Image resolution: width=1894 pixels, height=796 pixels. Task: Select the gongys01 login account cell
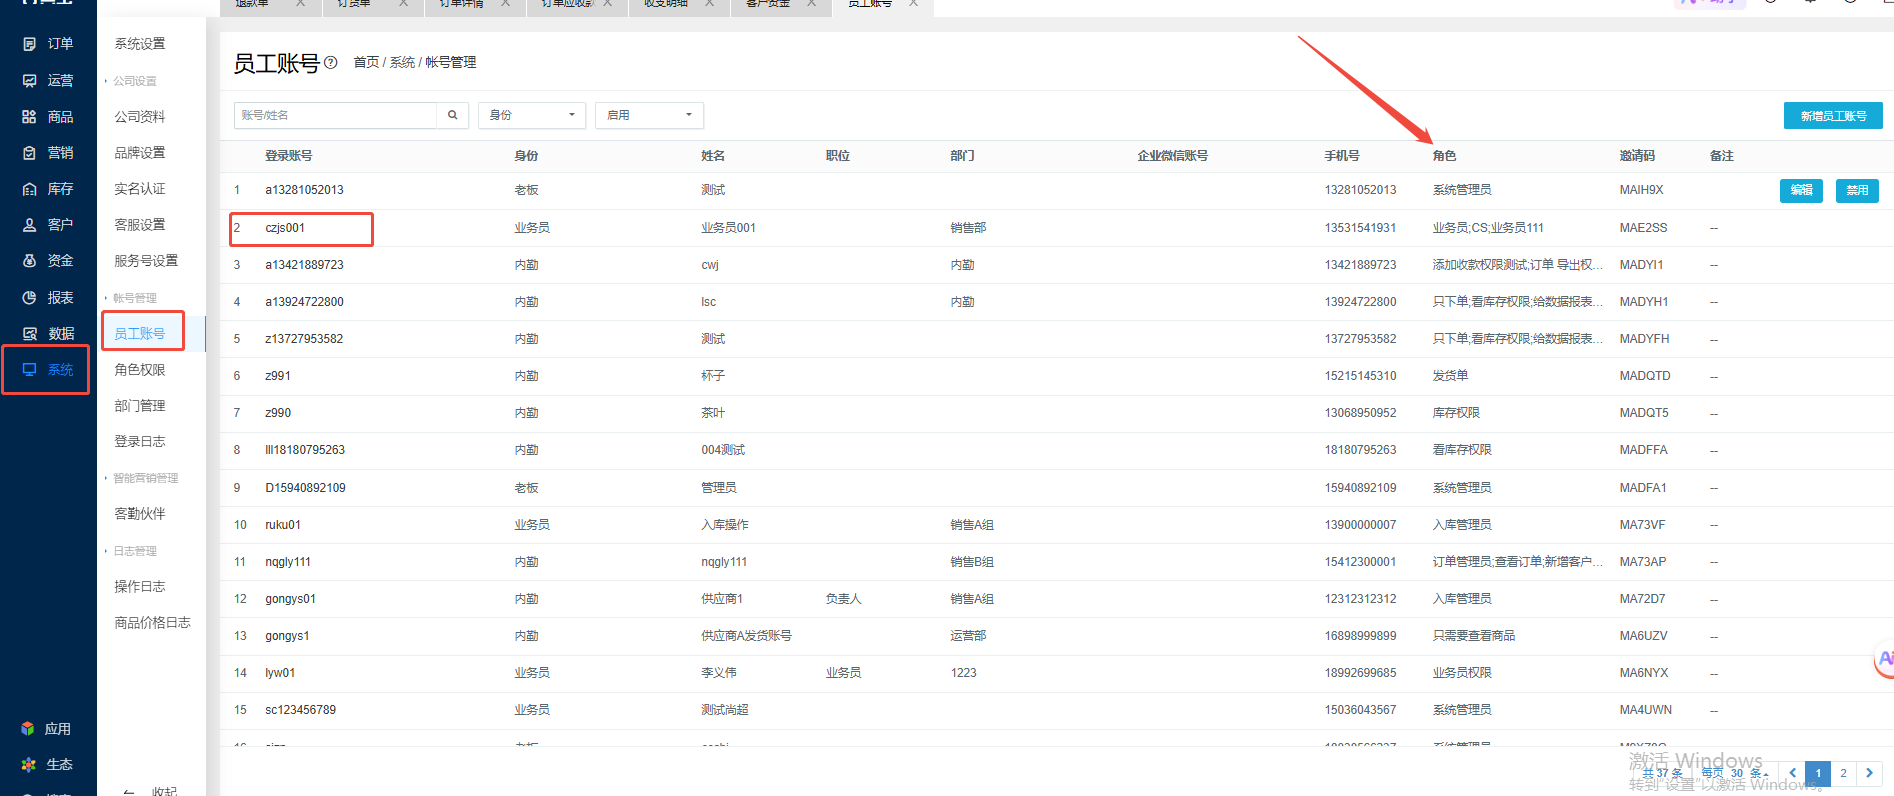tap(290, 599)
